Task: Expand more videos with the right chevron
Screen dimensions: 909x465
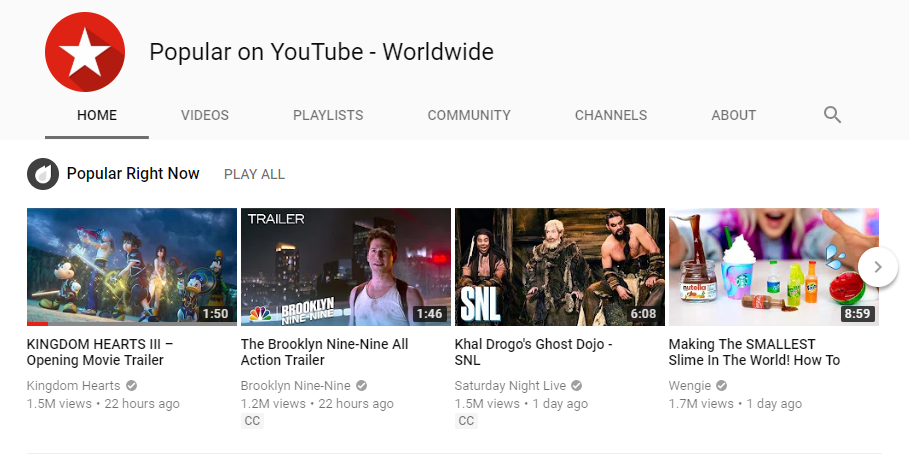Action: (x=877, y=267)
